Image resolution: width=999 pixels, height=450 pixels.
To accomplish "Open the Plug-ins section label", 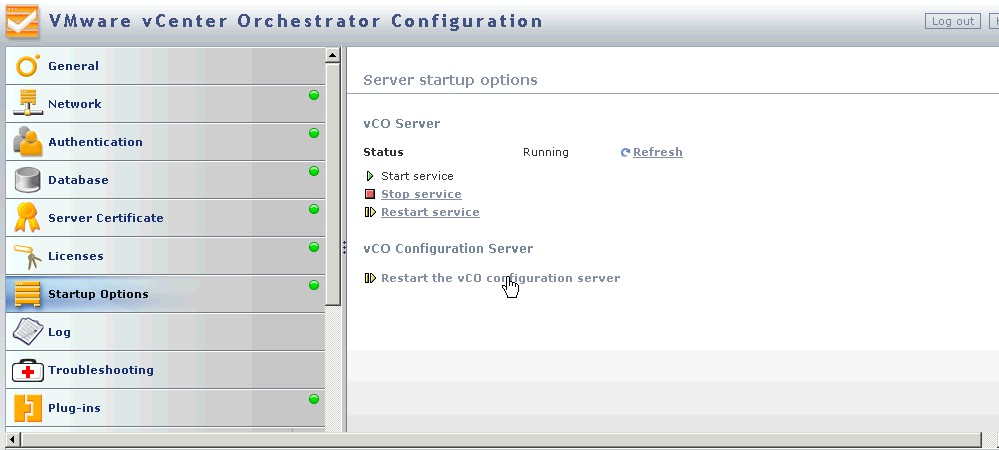I will coord(74,408).
